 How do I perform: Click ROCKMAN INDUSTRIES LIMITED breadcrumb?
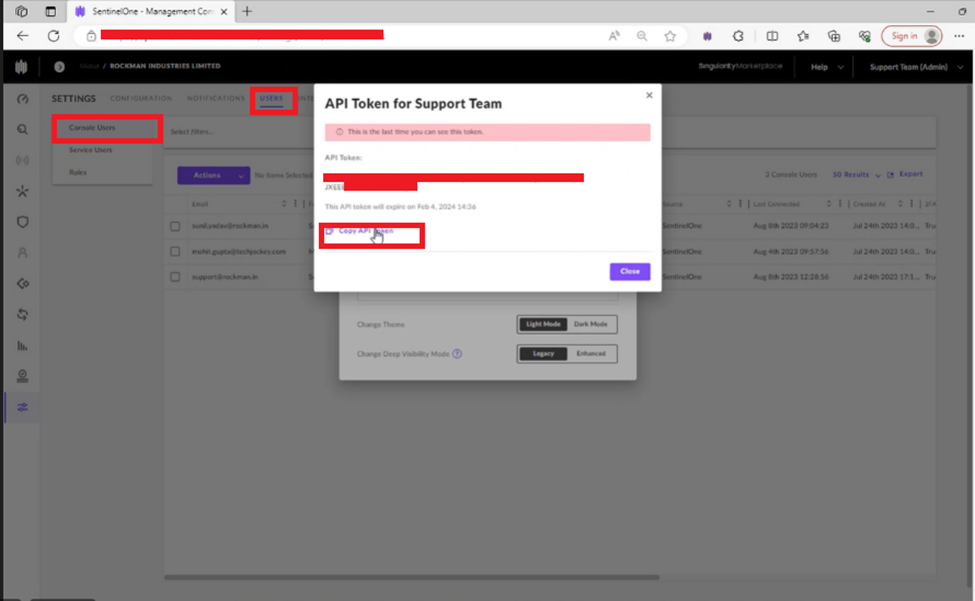165,66
